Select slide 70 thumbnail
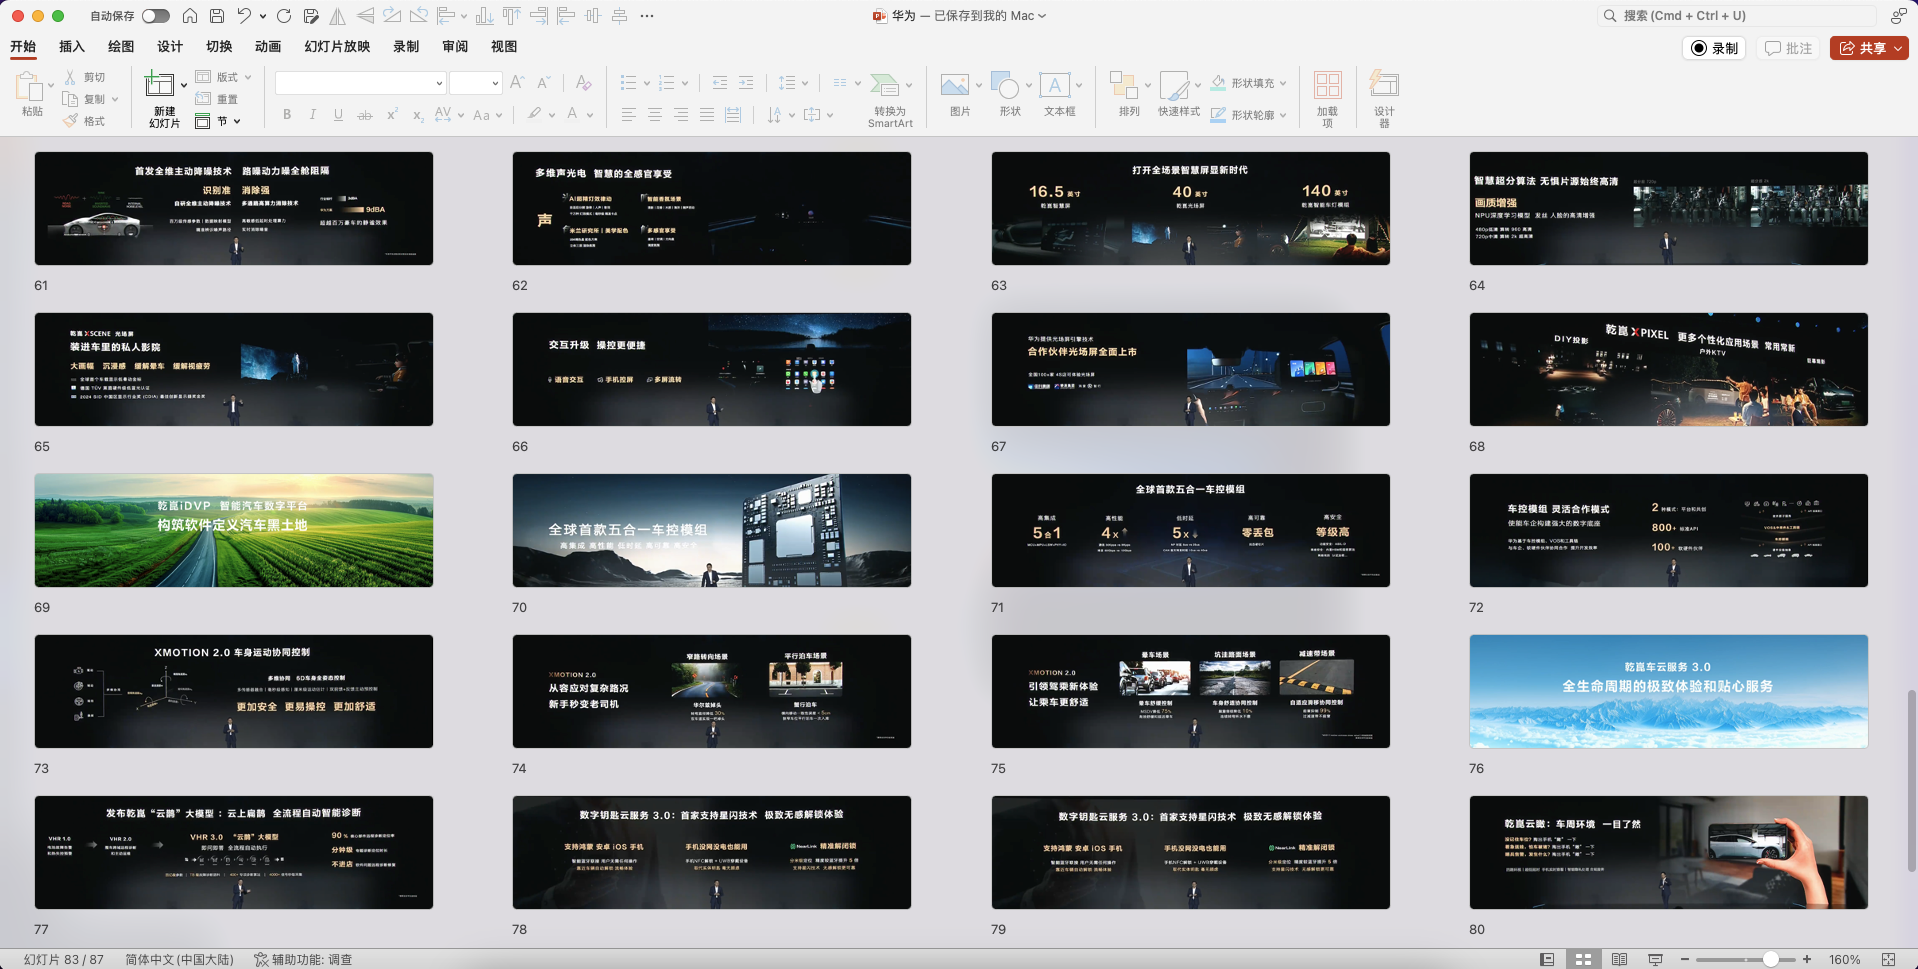Image resolution: width=1918 pixels, height=969 pixels. click(x=712, y=530)
